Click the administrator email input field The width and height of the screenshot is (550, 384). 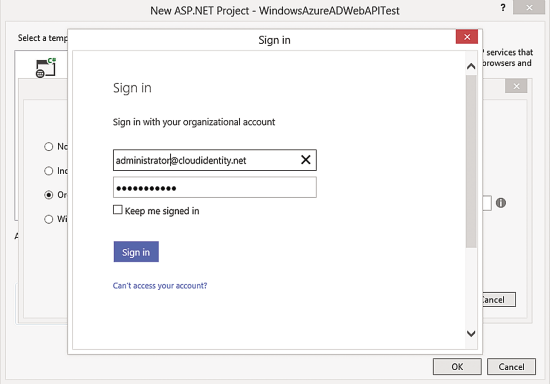point(215,160)
